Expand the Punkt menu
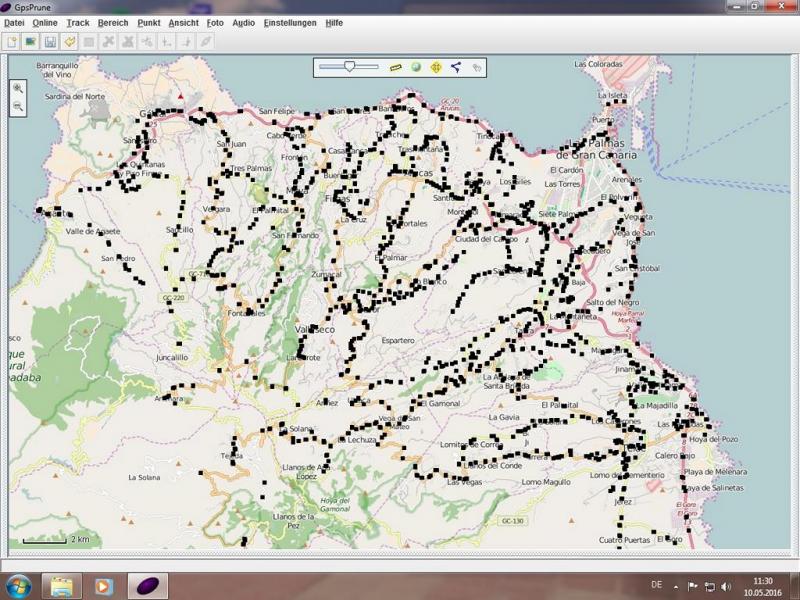The height and width of the screenshot is (600, 800). pyautogui.click(x=149, y=22)
